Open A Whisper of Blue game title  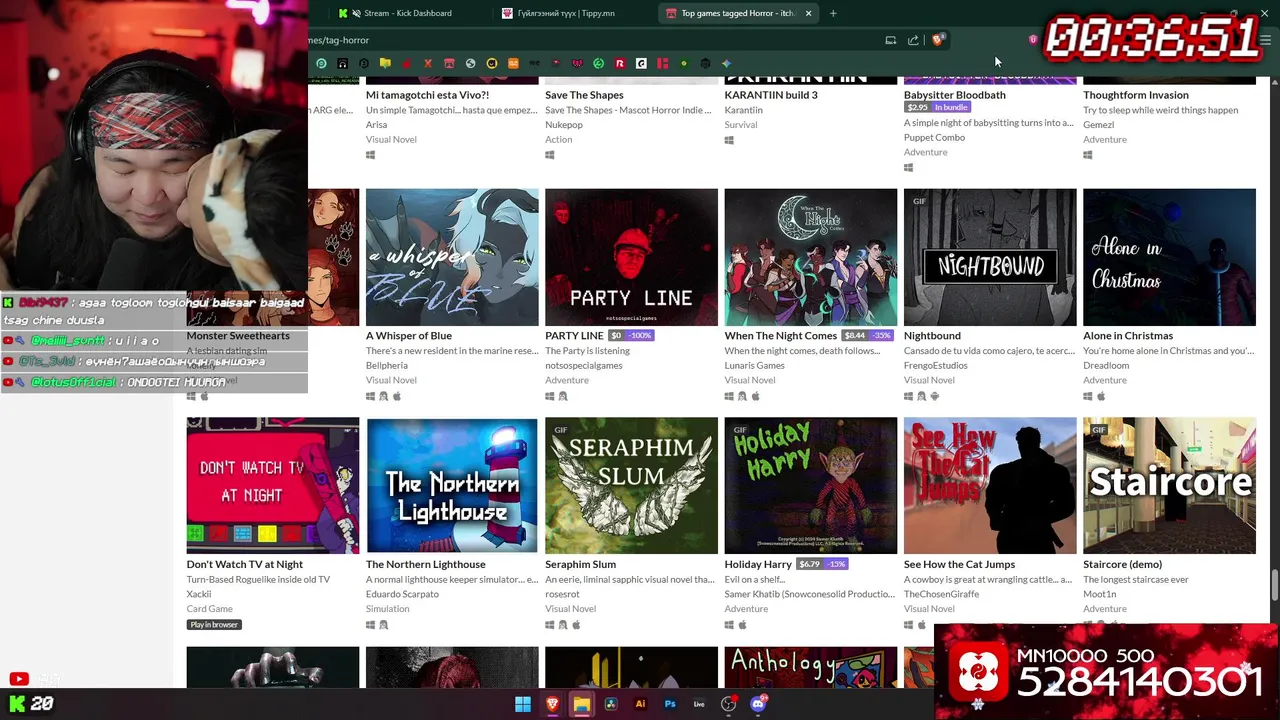click(408, 336)
